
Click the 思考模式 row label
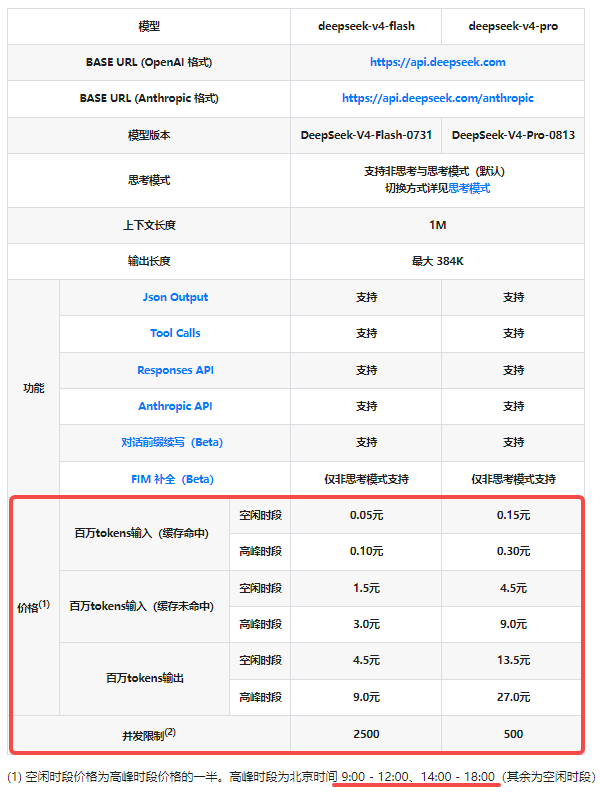coord(149,180)
